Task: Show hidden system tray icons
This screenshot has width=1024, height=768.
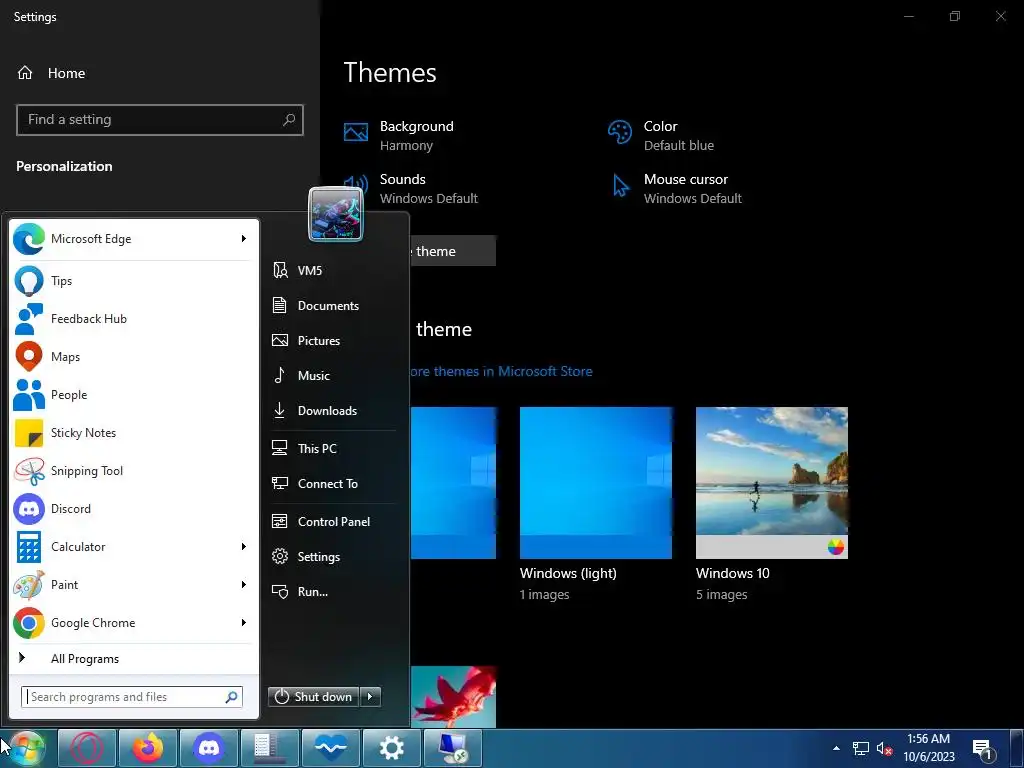Action: (836, 748)
